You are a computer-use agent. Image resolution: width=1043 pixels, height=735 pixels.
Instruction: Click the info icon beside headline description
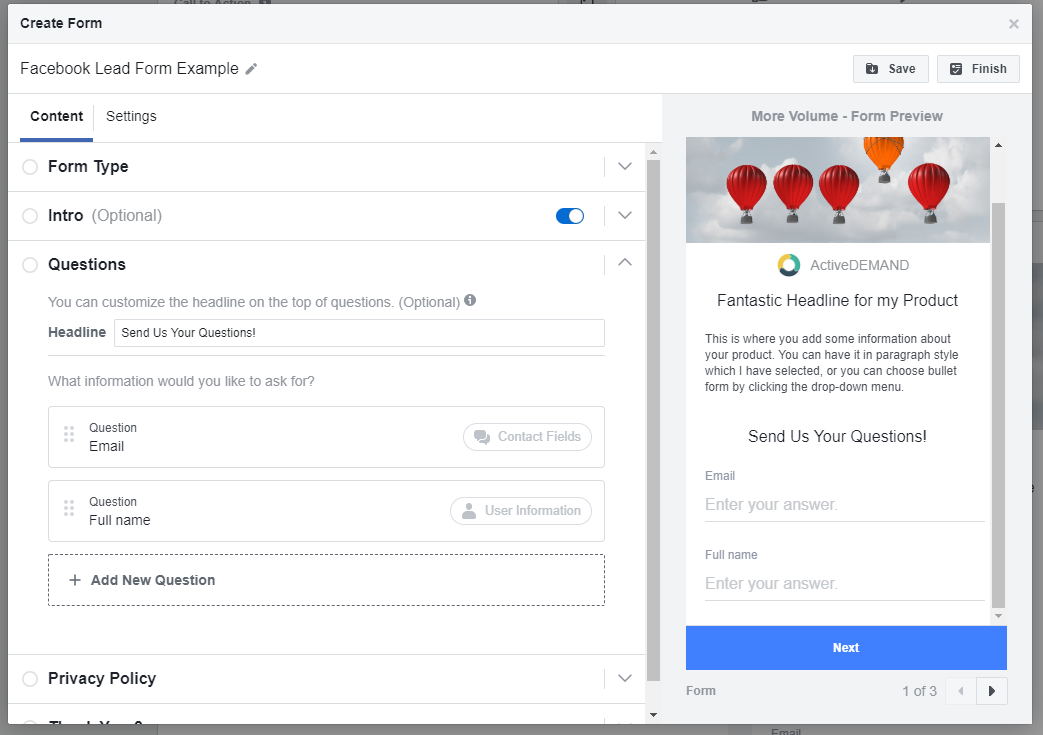click(470, 300)
